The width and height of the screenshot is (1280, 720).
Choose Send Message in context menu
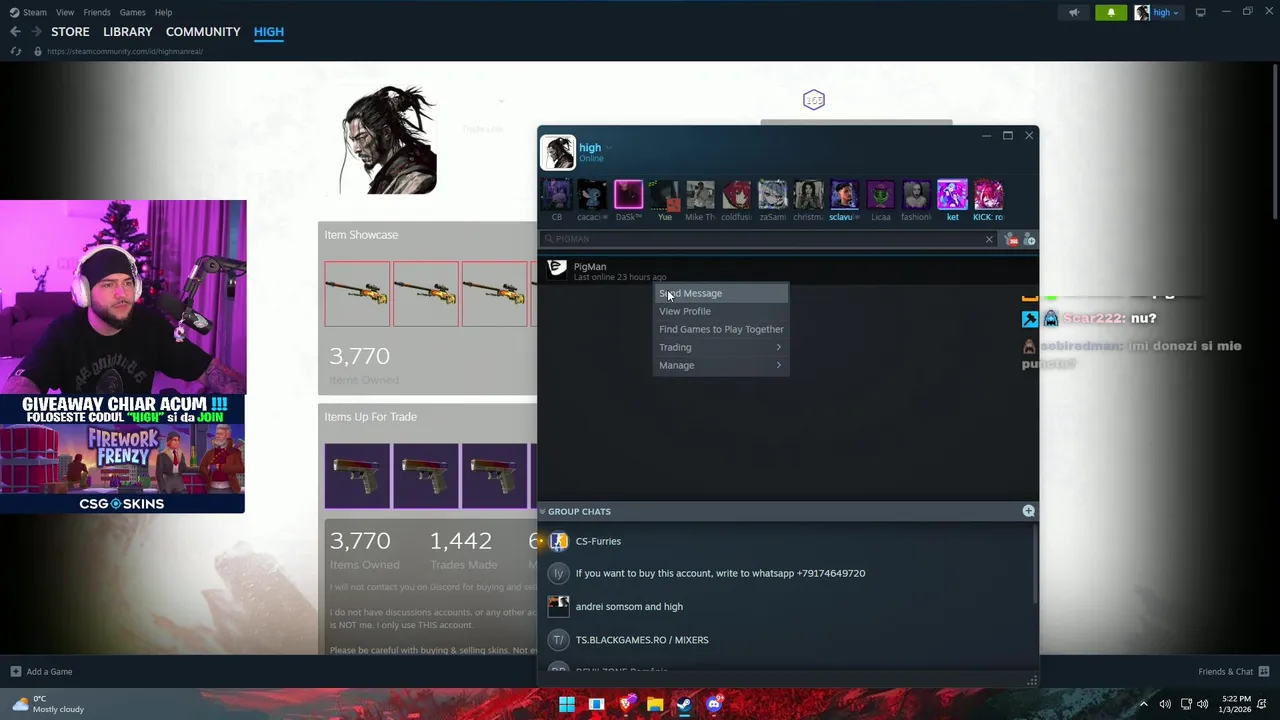click(721, 293)
